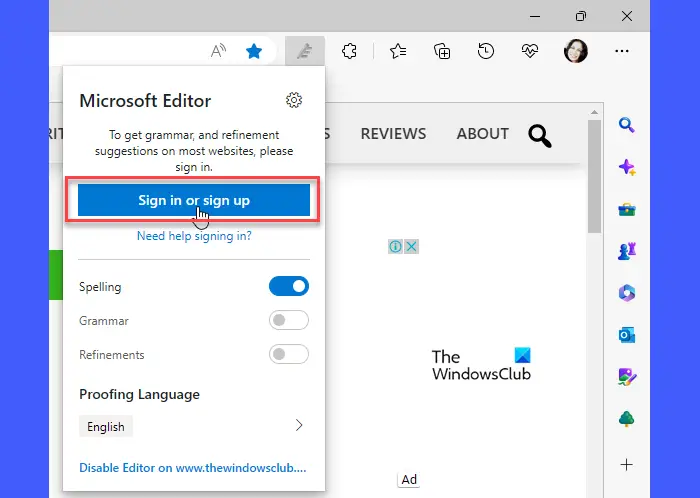The height and width of the screenshot is (498, 700).
Task: Open the Need help signing in link
Action: (194, 236)
